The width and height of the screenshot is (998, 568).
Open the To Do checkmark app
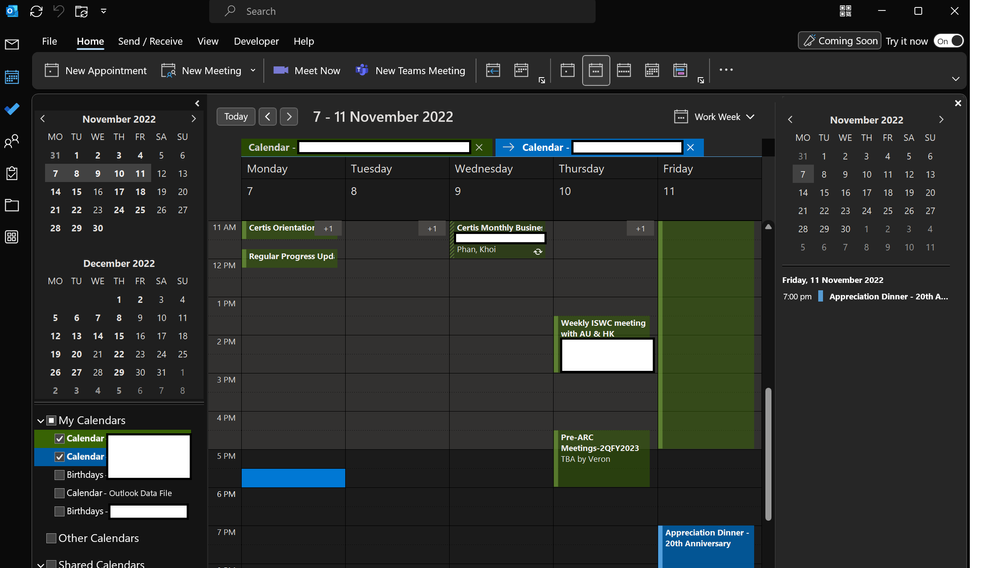coord(11,109)
